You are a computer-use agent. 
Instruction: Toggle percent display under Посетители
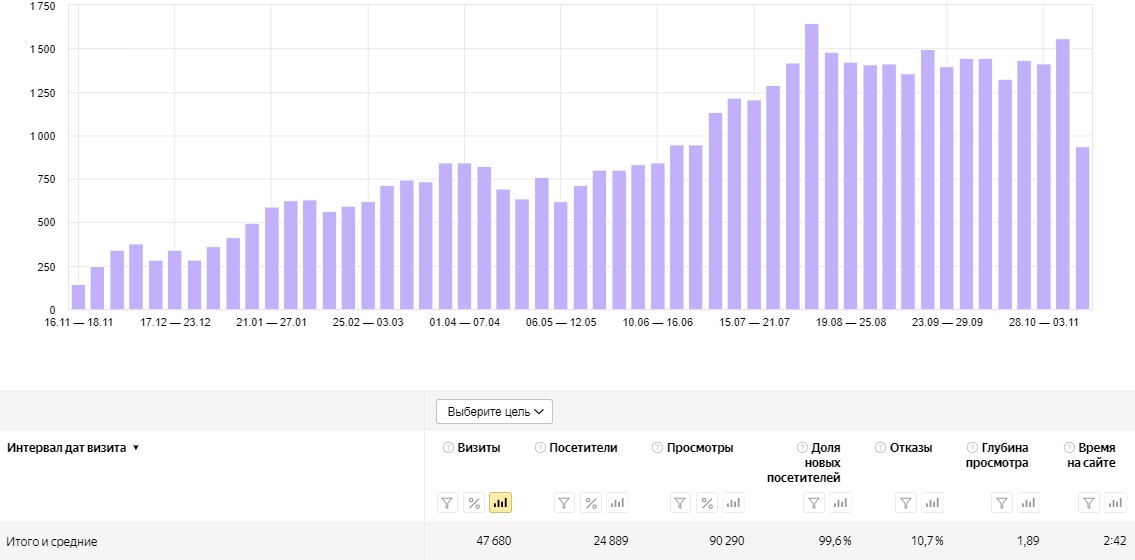(x=591, y=503)
